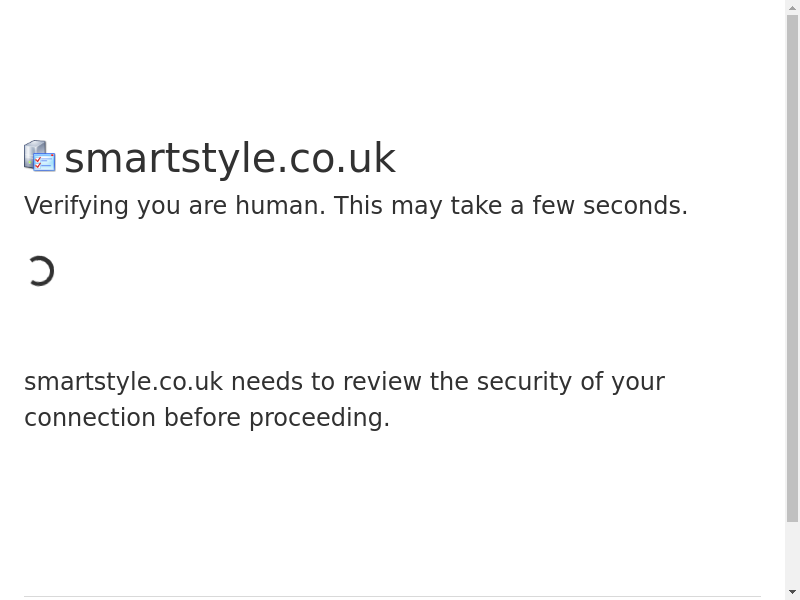Click the vertical scrollbar thumb
Image resolution: width=800 pixels, height=600 pixels.
[x=792, y=268]
